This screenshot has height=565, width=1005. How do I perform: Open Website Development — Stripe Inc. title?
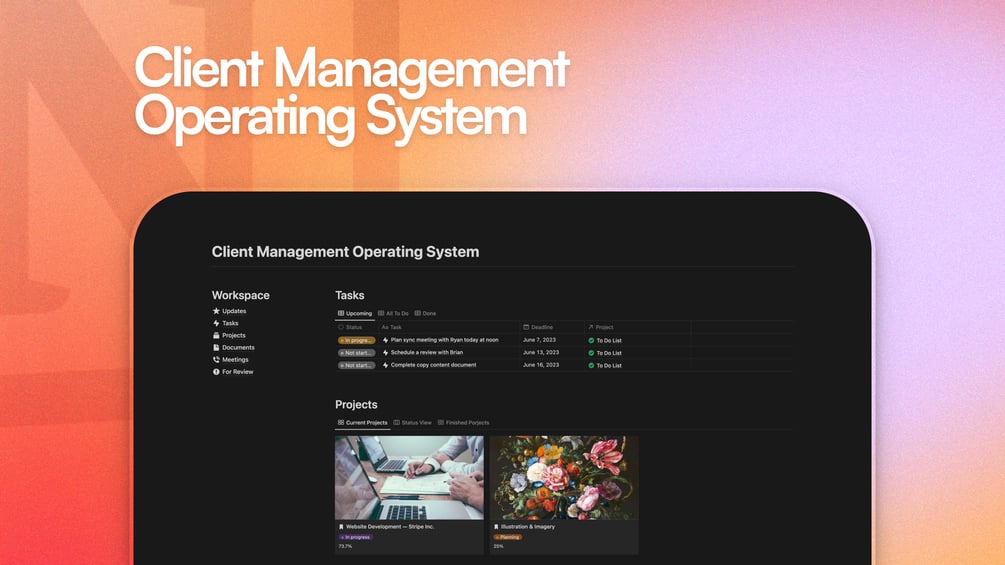point(390,527)
